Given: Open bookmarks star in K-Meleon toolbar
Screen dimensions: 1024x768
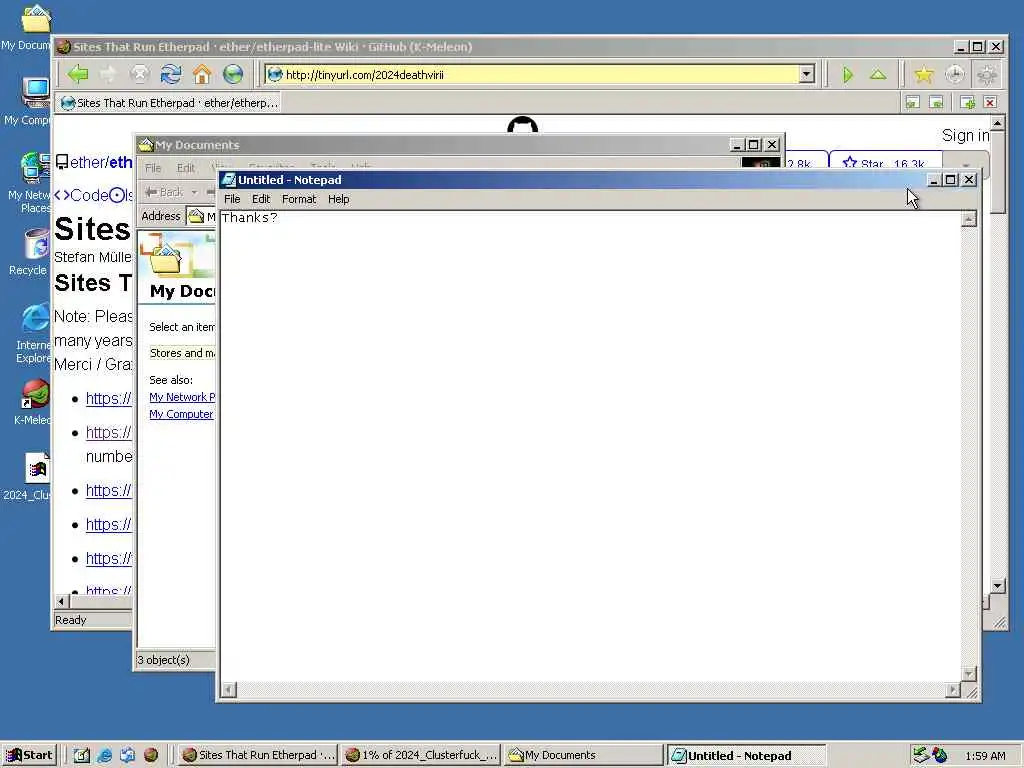Looking at the screenshot, I should (923, 75).
